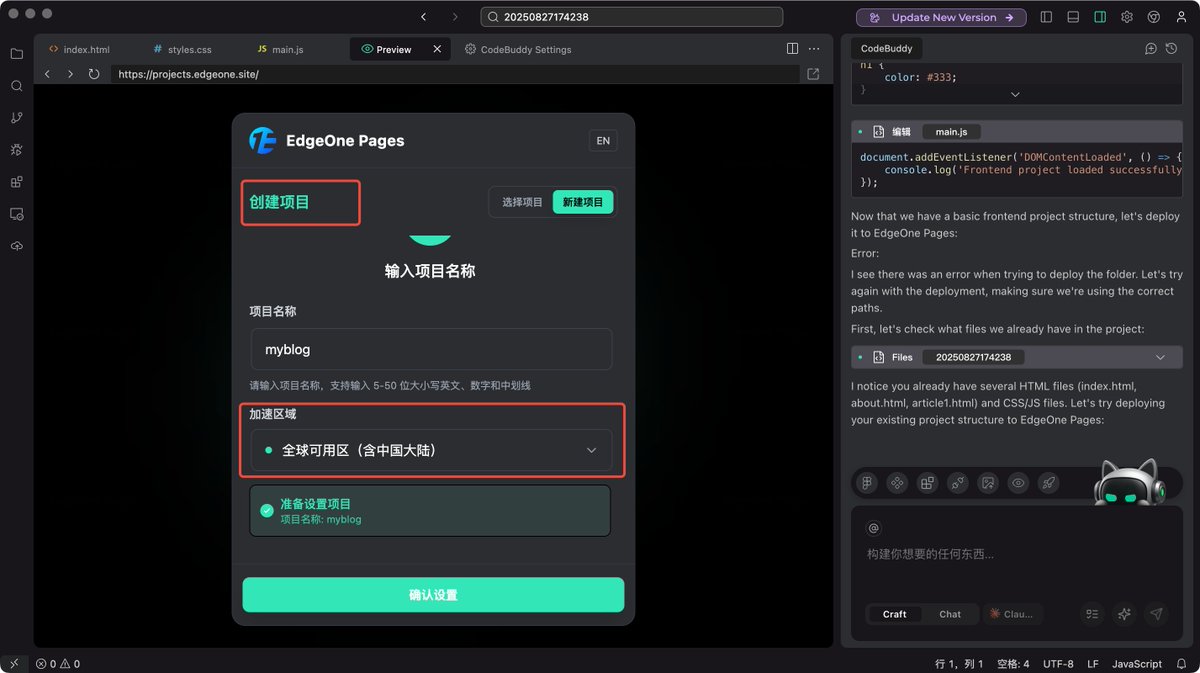Image resolution: width=1200 pixels, height=673 pixels.
Task: Switch language with EN button
Action: point(603,141)
